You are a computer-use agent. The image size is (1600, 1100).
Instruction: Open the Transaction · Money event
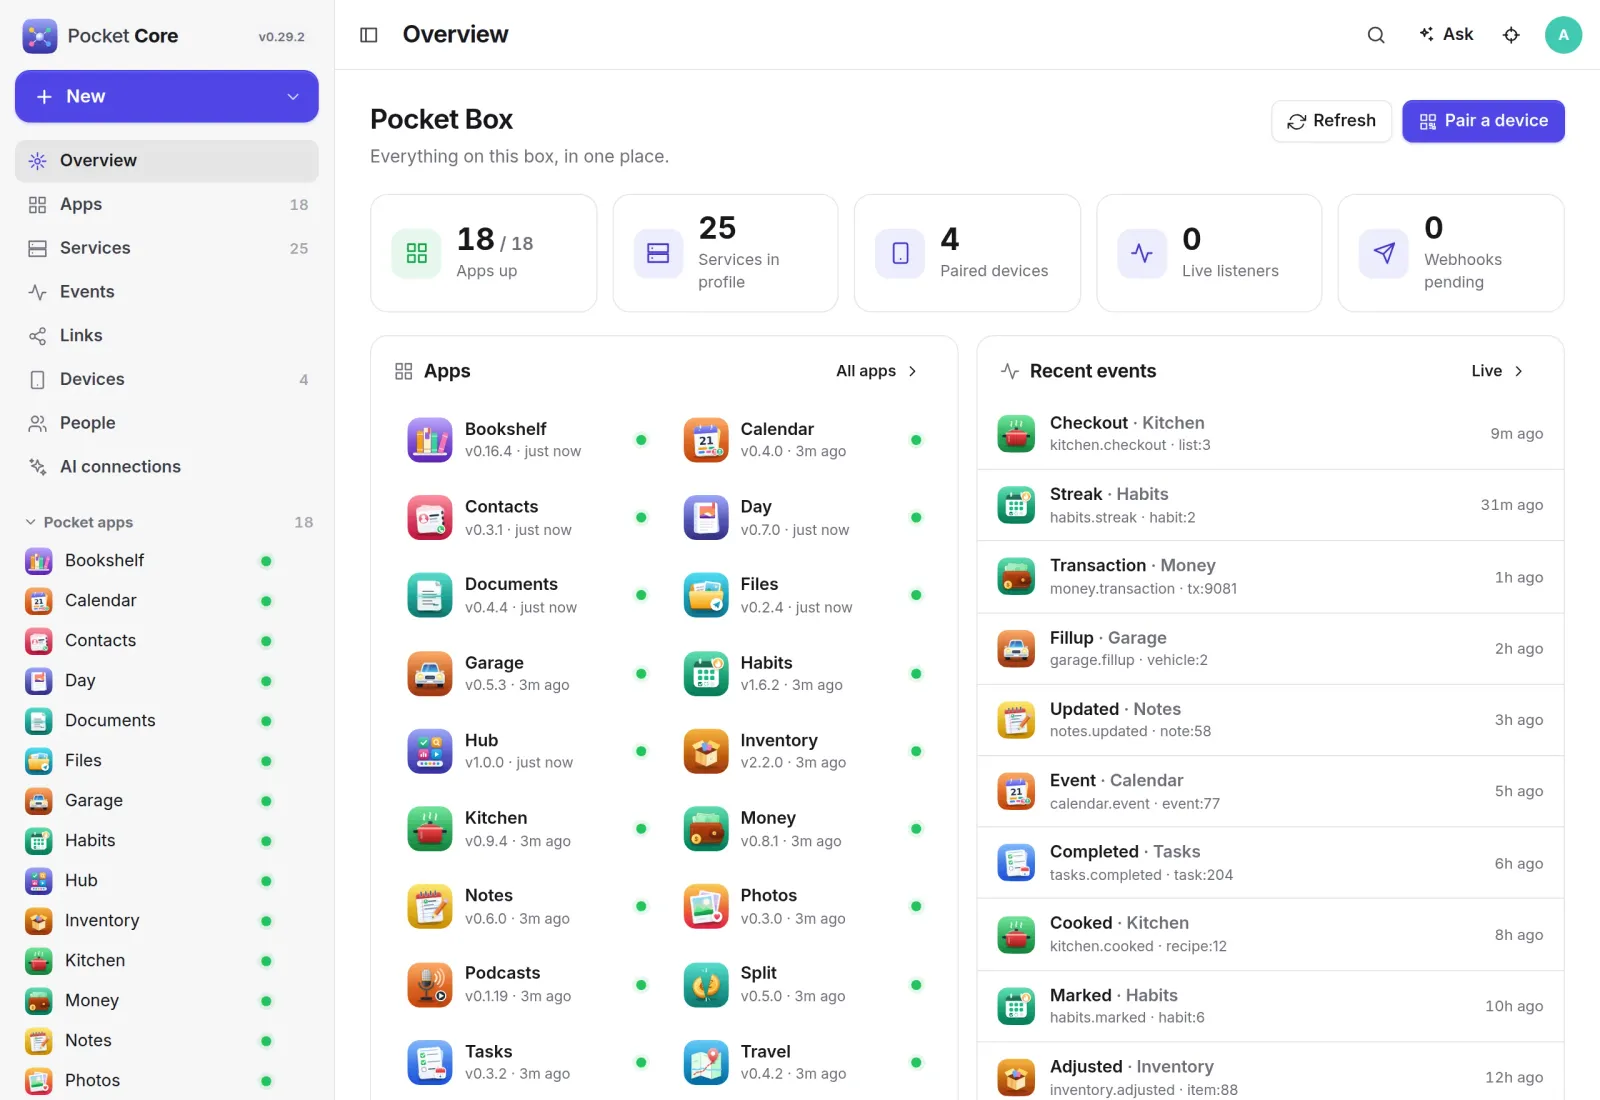point(1270,577)
